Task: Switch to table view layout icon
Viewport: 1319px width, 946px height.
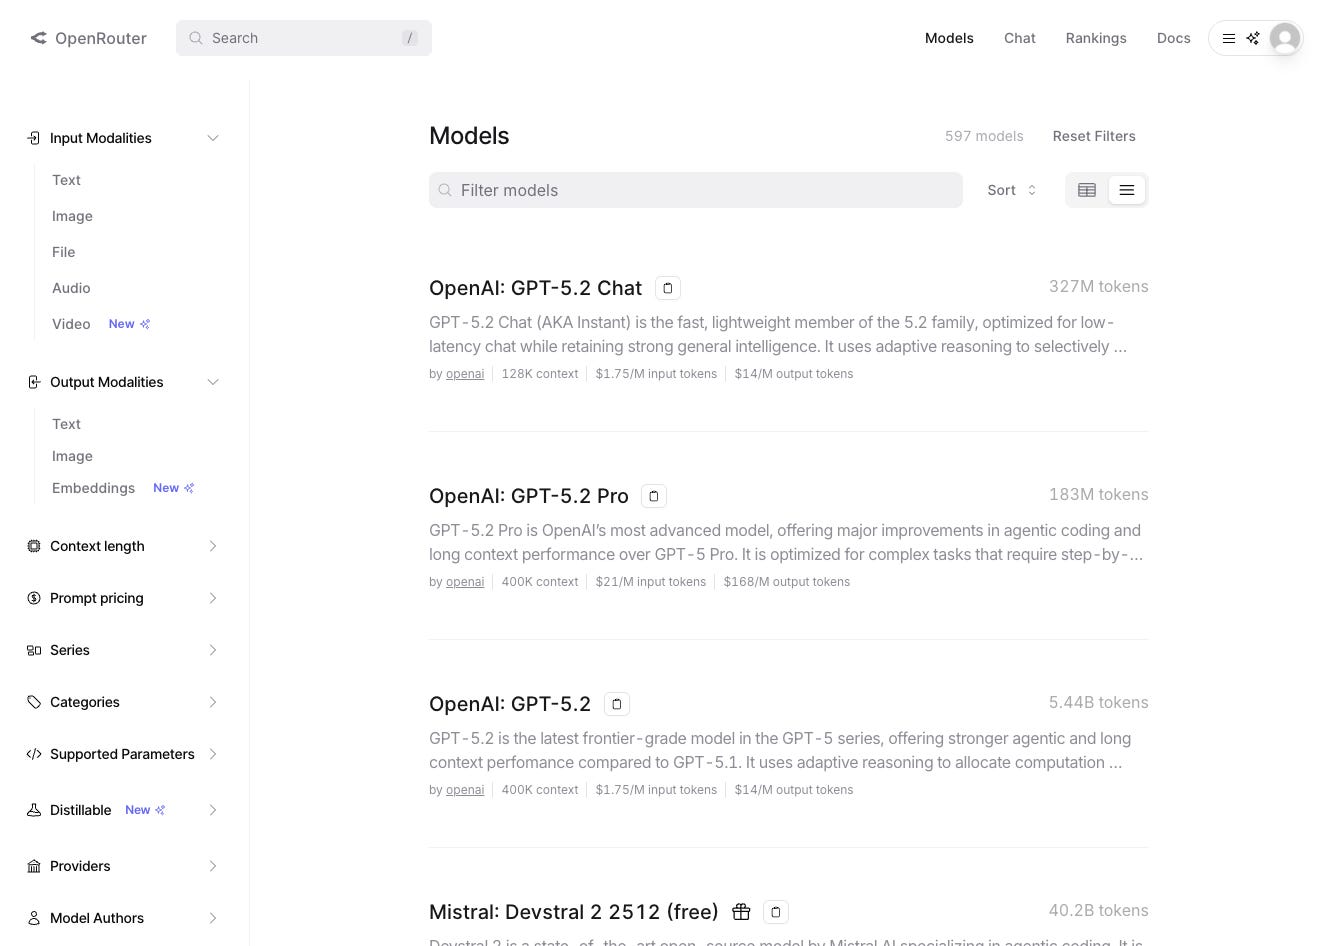Action: [x=1087, y=190]
